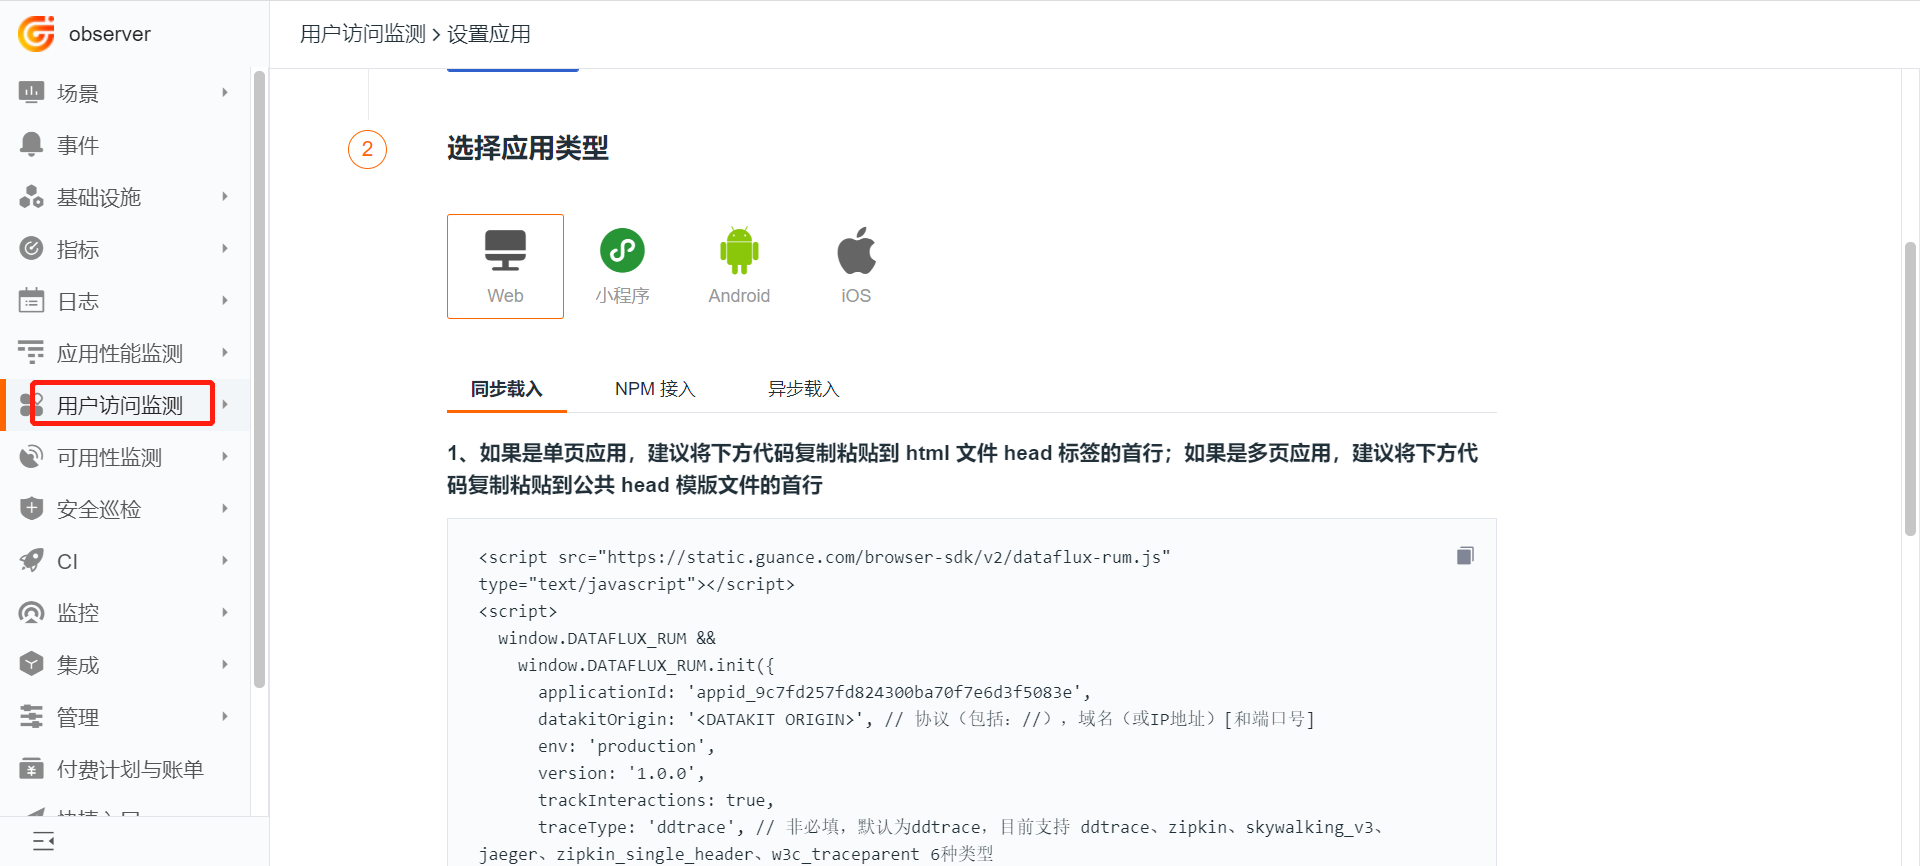
Task: Click the env: 'production' code line
Action: pos(626,746)
